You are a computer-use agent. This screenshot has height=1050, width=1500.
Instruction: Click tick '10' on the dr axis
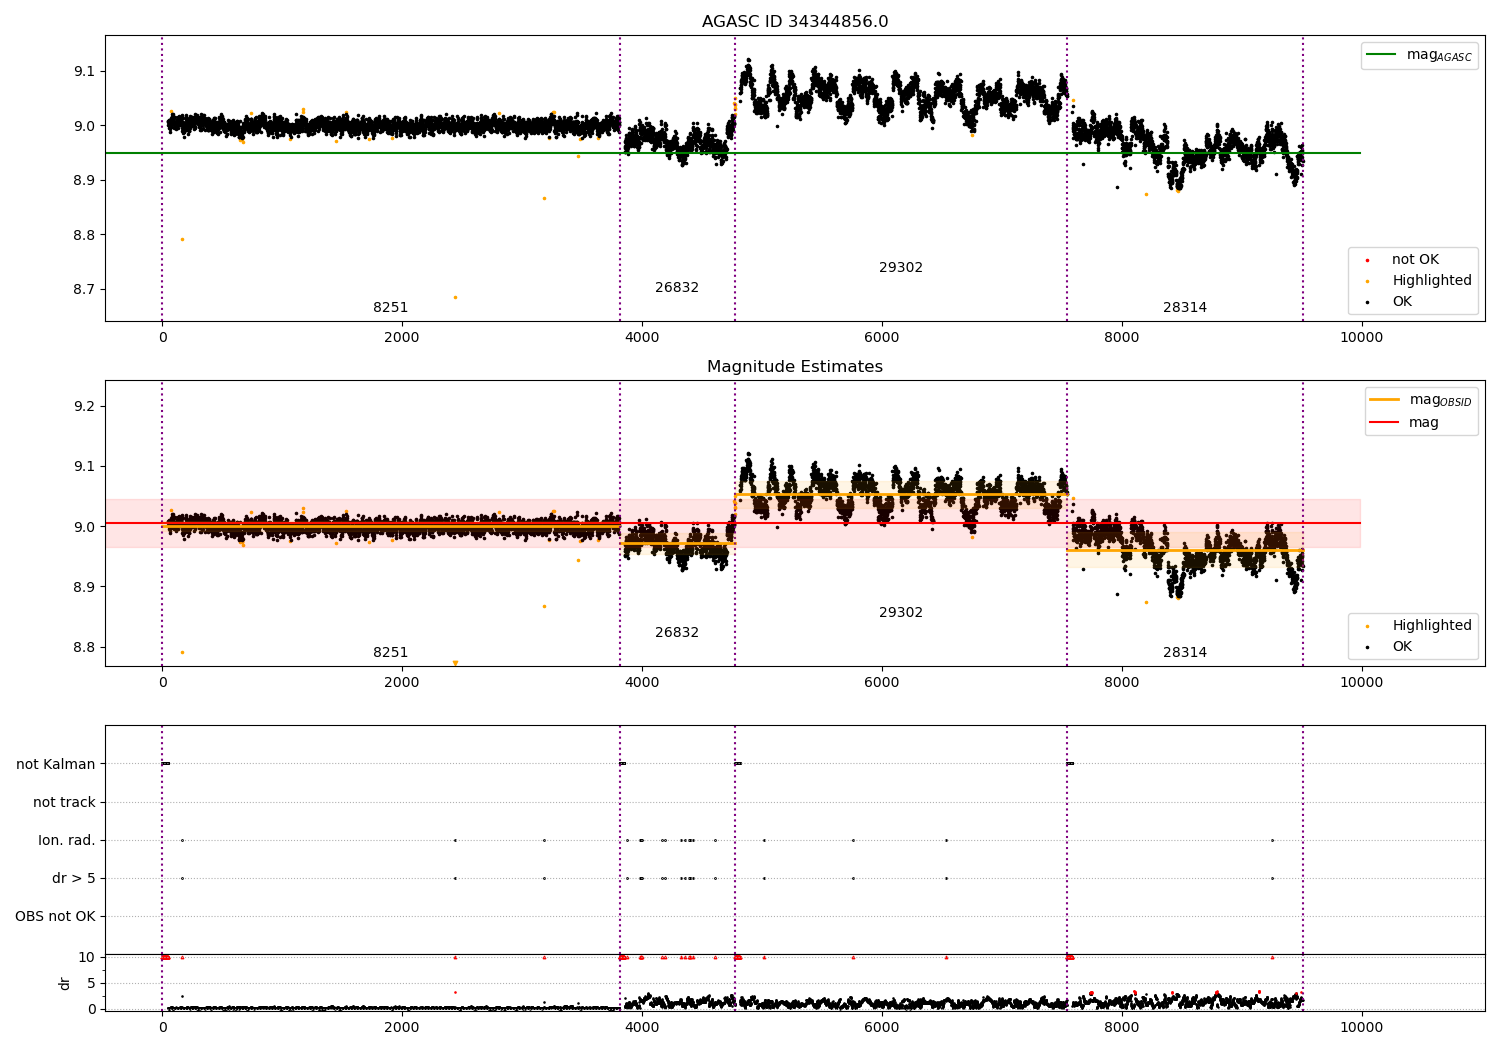87,957
